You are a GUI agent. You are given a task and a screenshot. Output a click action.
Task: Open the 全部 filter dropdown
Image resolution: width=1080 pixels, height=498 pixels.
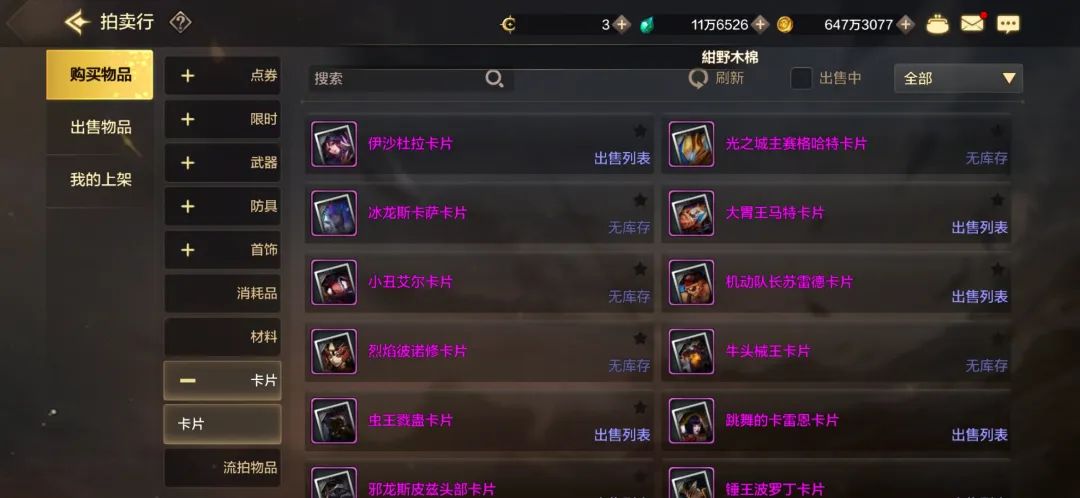click(x=958, y=79)
